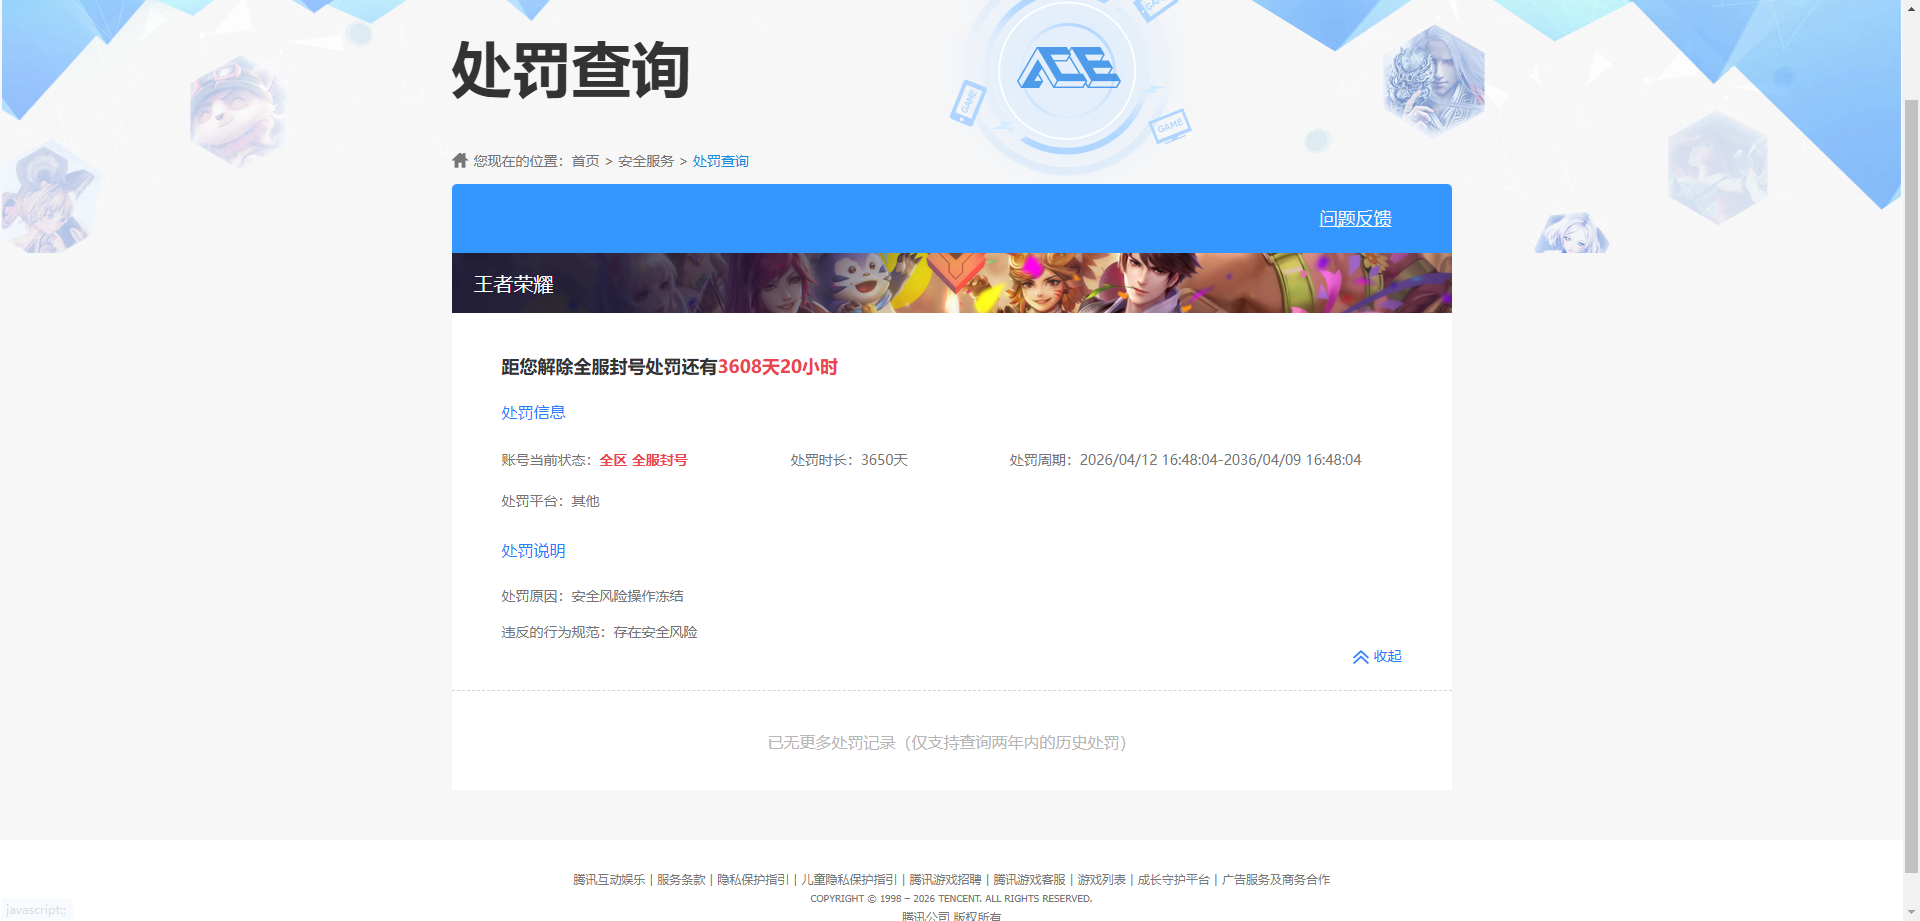Screen dimensions: 1920x921
Task: Open 广告服务及商务合作 footer link
Action: tap(1275, 880)
